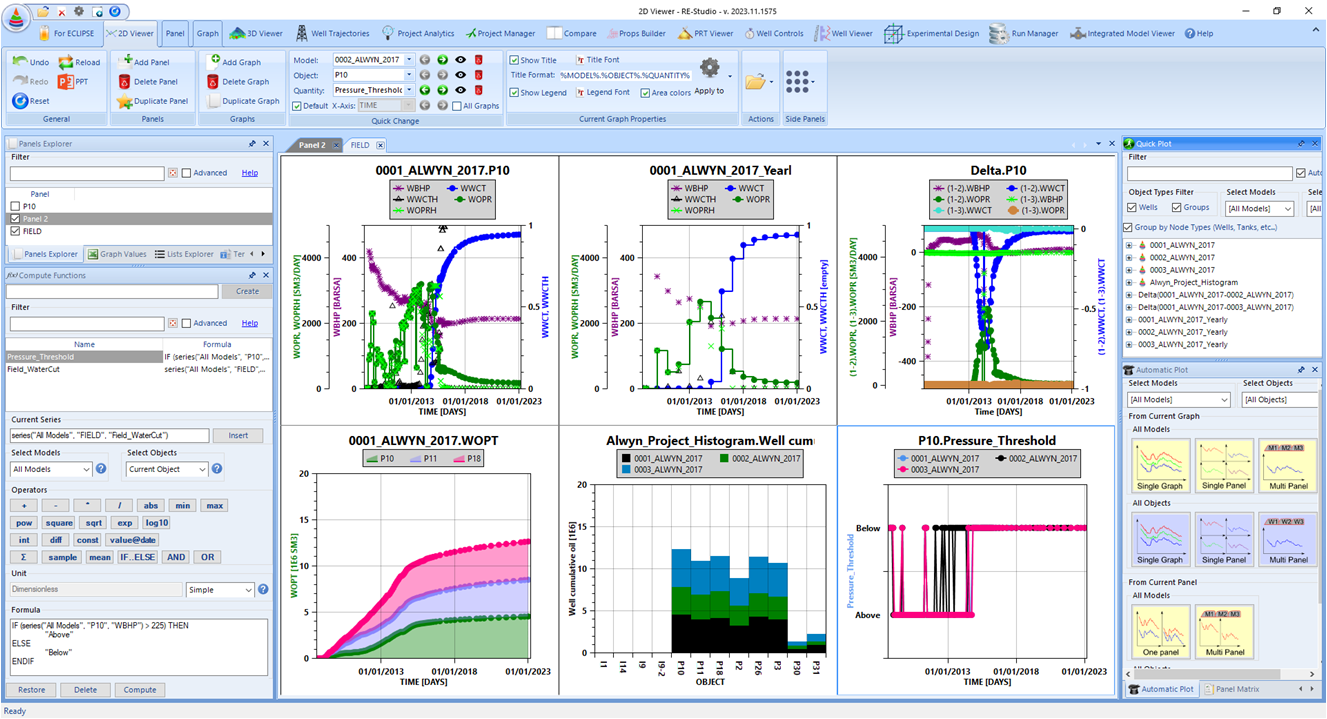
Task: Export to PowerPoint with PPT icon
Action: tap(66, 82)
